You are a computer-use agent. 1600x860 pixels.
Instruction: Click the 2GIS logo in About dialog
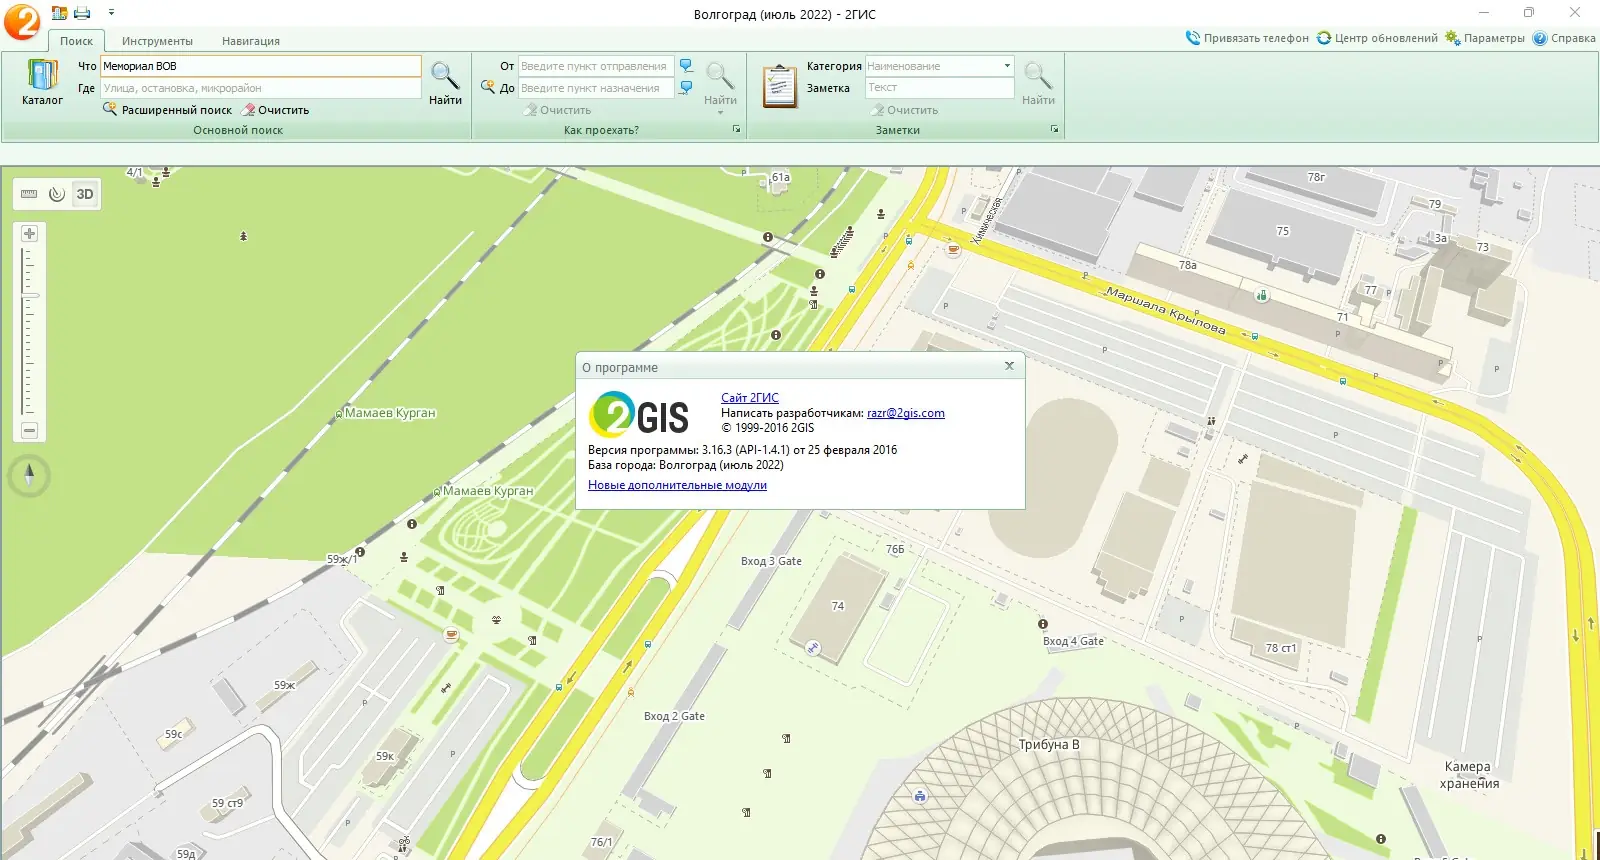[x=640, y=415]
